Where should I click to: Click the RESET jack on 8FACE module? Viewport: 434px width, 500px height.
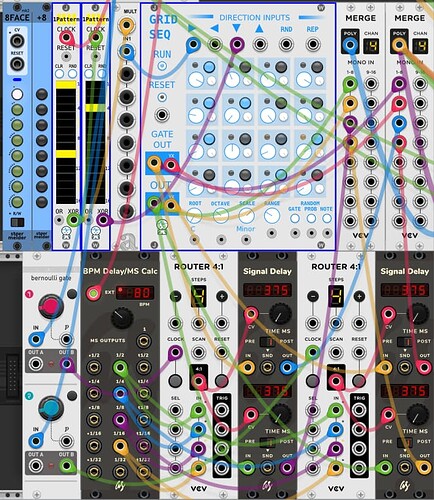(17, 64)
